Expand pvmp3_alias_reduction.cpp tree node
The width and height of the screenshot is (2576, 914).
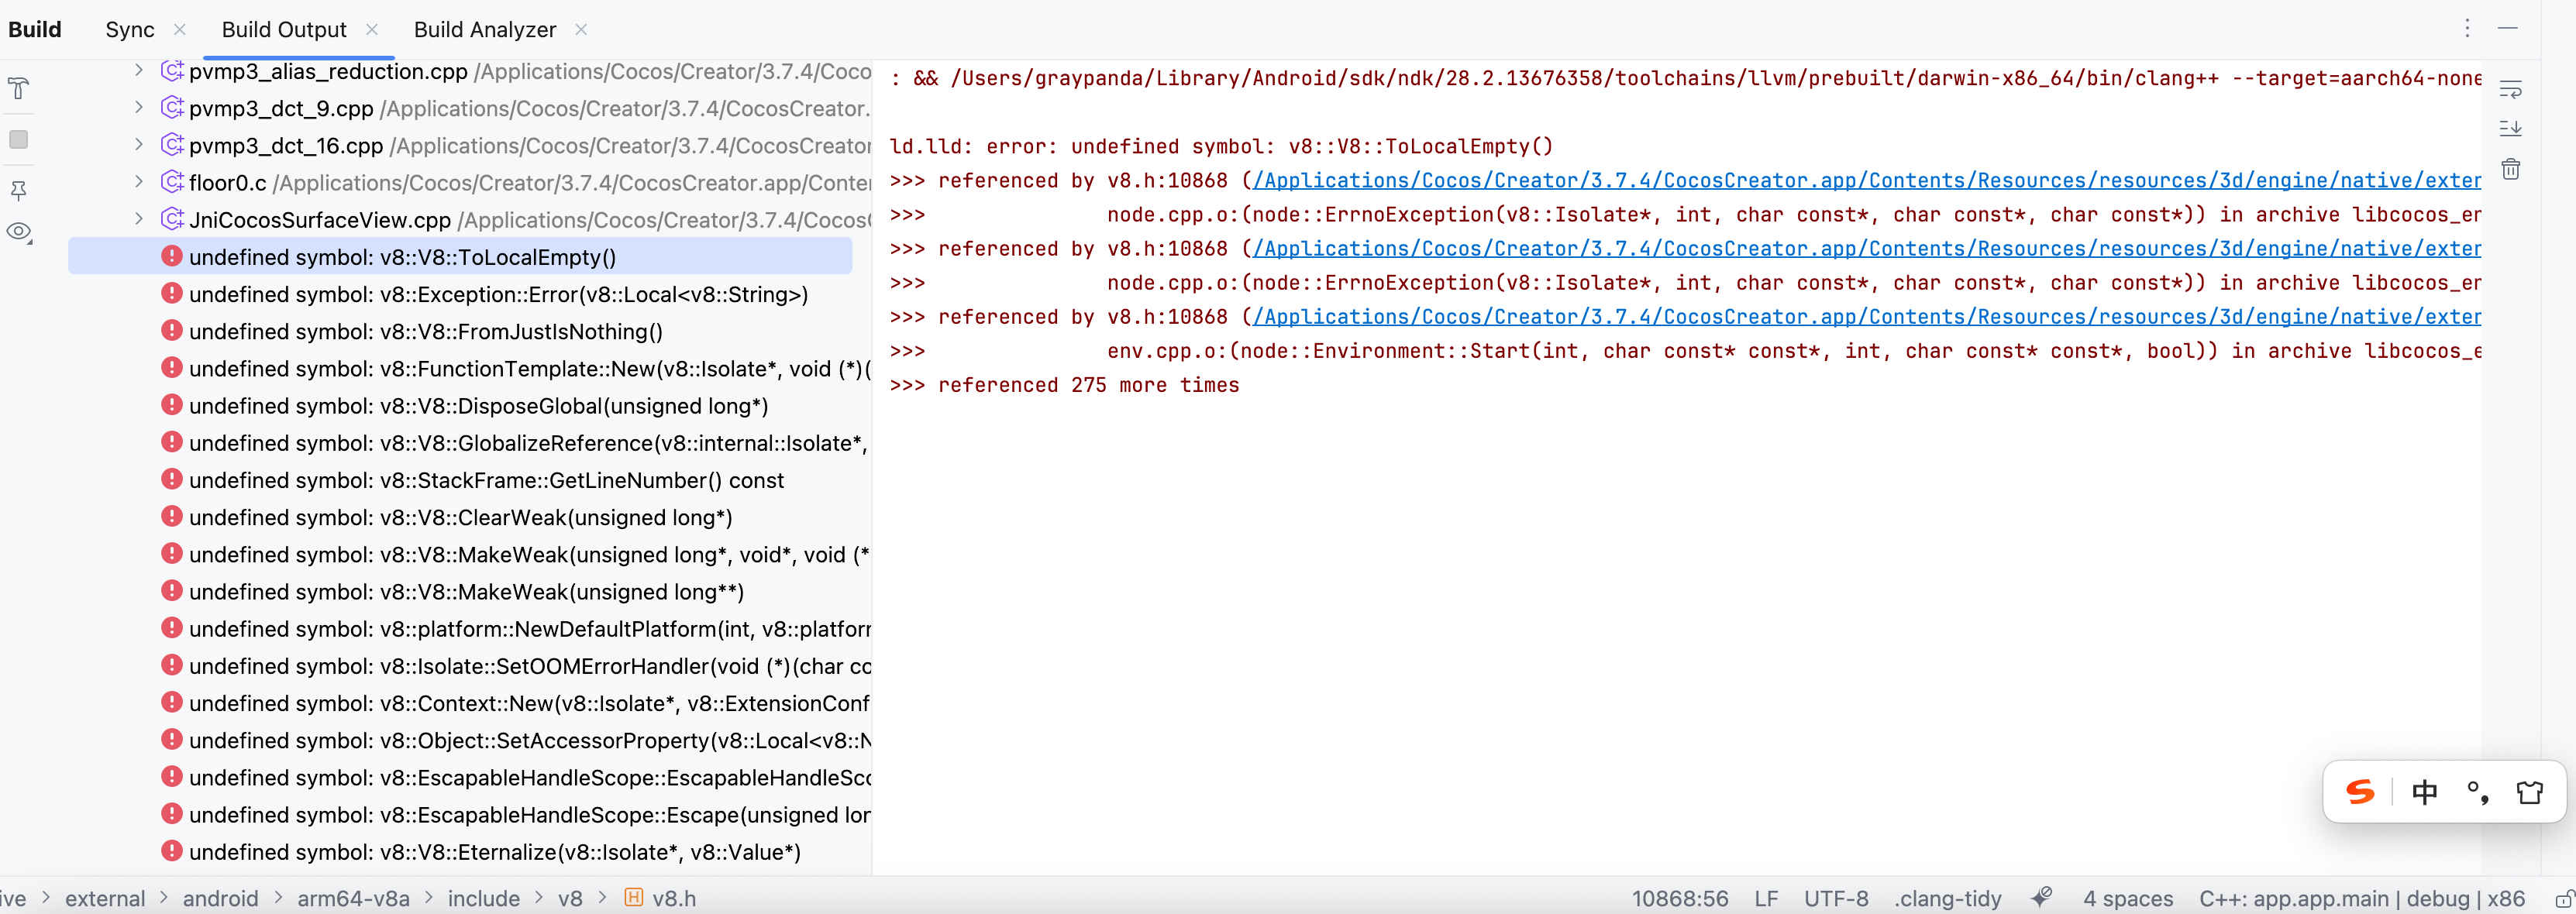pyautogui.click(x=139, y=71)
